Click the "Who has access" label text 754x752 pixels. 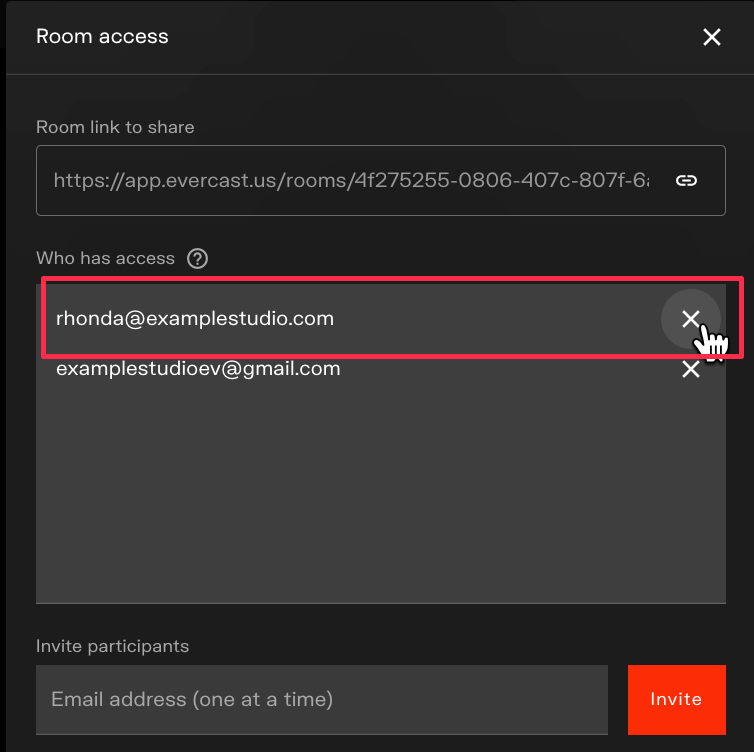tap(105, 258)
